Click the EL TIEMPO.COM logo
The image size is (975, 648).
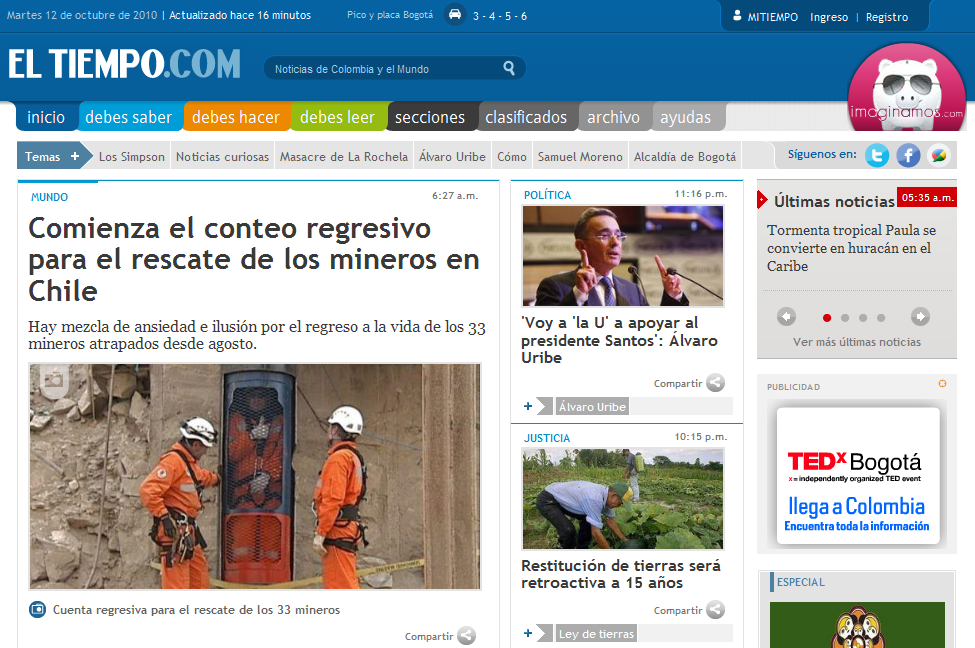pyautogui.click(x=124, y=64)
